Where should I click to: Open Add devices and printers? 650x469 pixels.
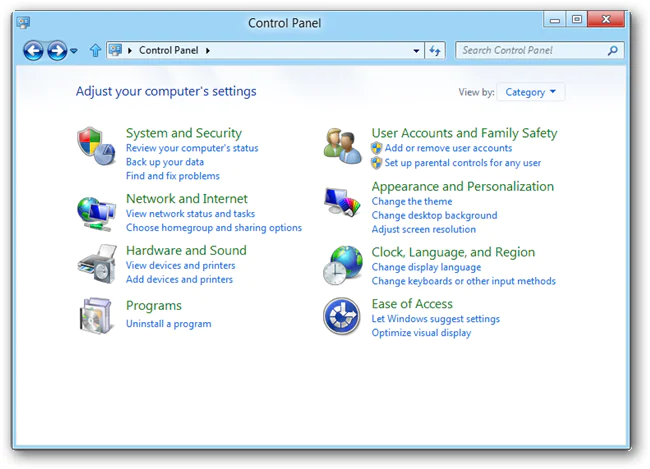click(179, 279)
